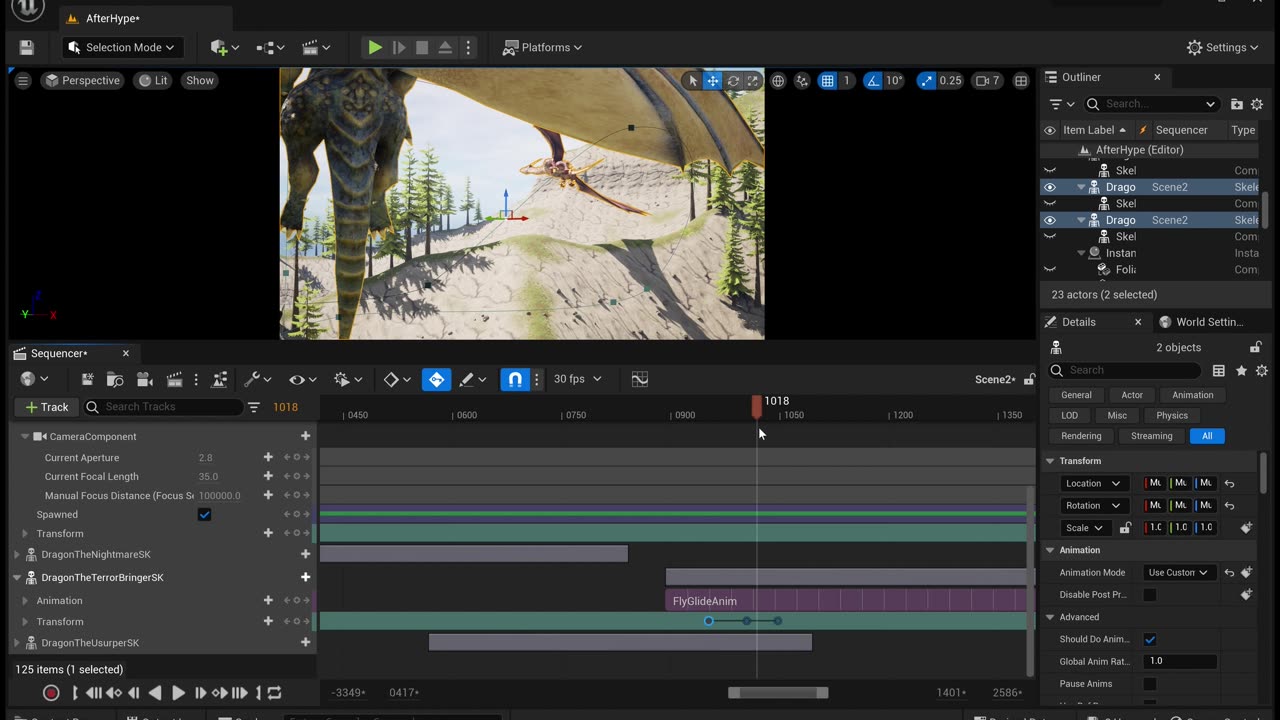
Task: Toggle visibility of first Drago Scene2 actor
Action: pyautogui.click(x=1050, y=187)
